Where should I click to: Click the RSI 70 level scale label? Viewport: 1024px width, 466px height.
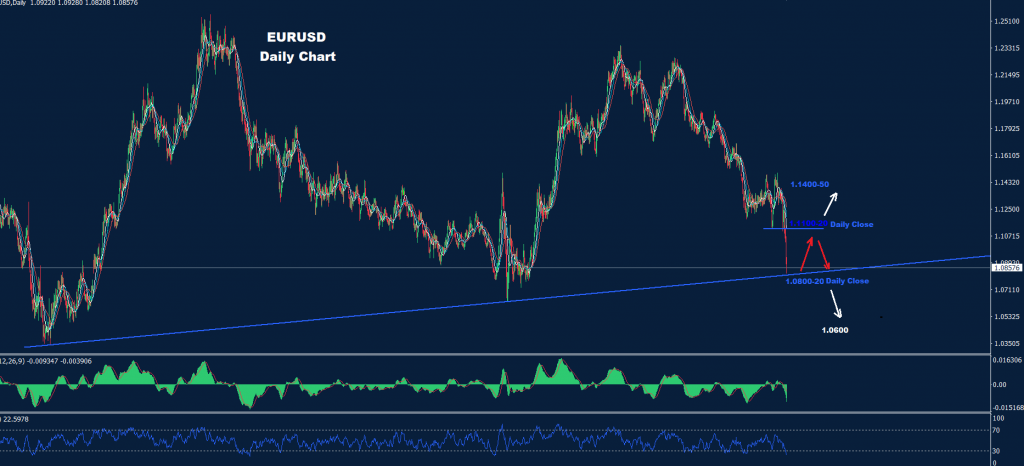click(x=997, y=430)
